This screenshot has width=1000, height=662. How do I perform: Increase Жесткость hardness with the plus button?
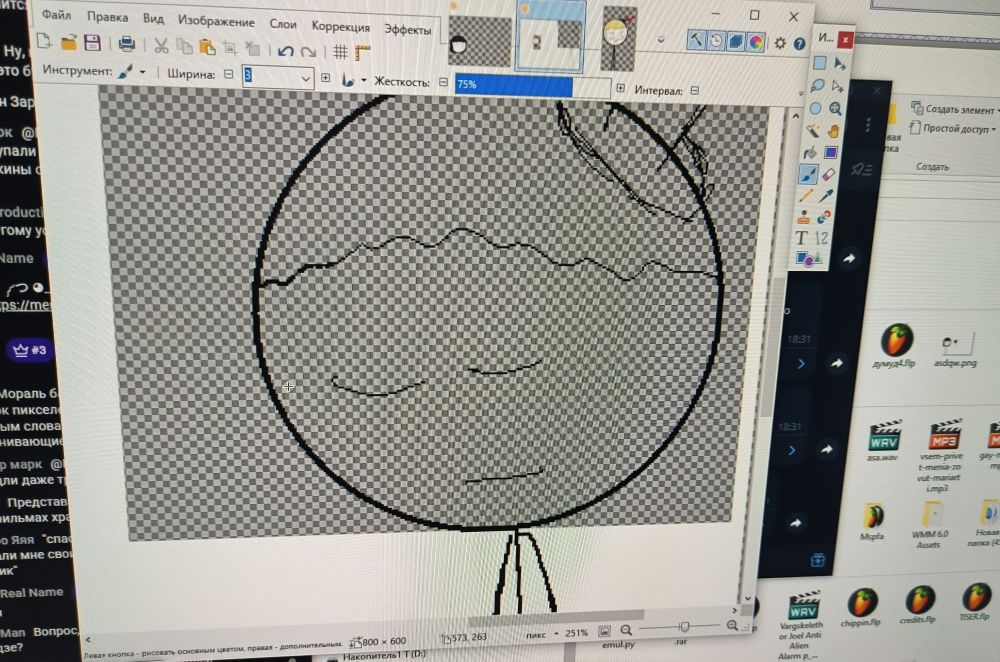pos(620,88)
